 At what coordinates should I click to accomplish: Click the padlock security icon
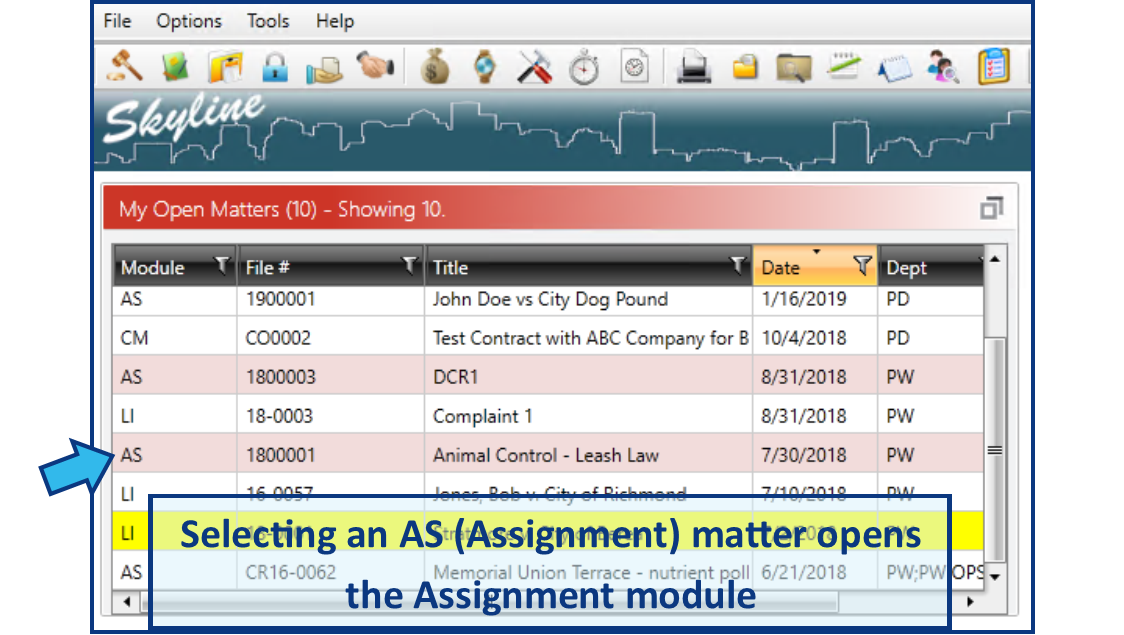tap(275, 66)
